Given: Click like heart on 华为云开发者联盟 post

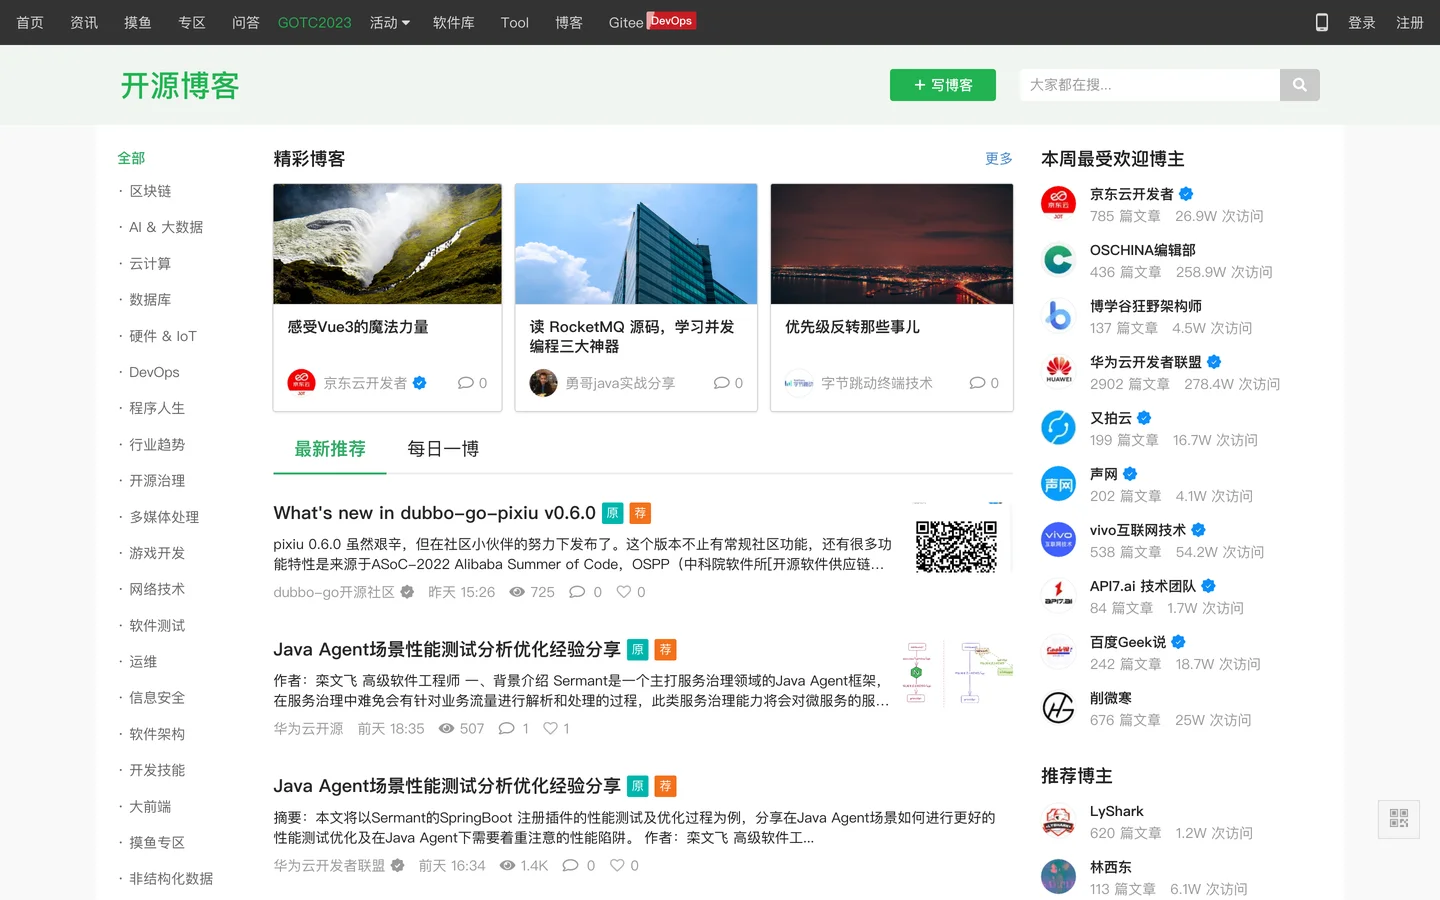Looking at the screenshot, I should (x=617, y=865).
